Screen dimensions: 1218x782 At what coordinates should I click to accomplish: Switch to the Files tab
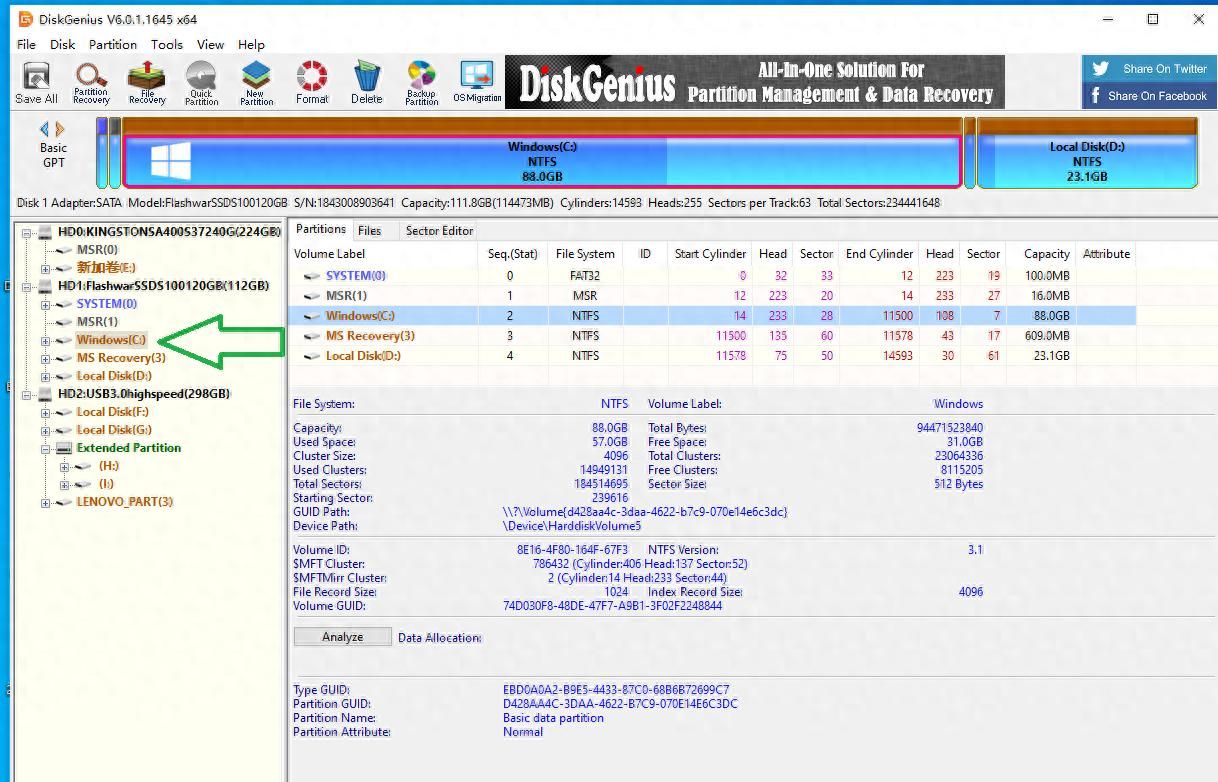pos(369,230)
